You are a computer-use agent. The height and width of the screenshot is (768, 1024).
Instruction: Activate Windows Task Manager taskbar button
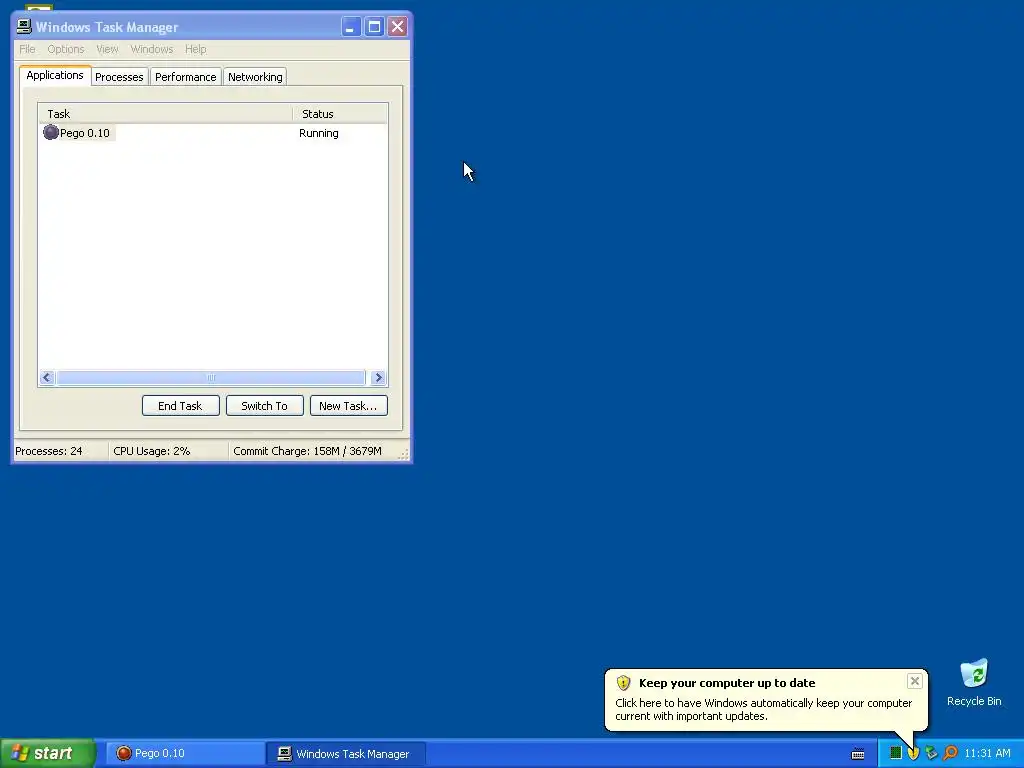coord(346,754)
